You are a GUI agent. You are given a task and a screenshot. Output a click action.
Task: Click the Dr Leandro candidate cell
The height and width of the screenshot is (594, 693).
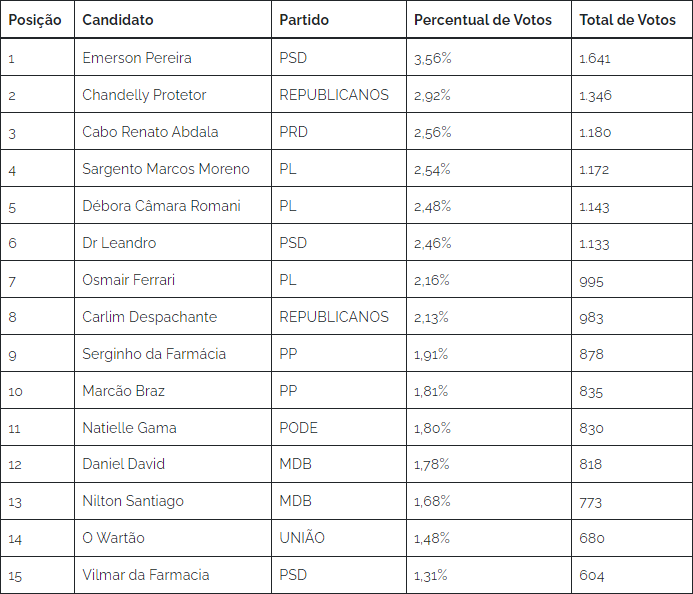(x=173, y=243)
